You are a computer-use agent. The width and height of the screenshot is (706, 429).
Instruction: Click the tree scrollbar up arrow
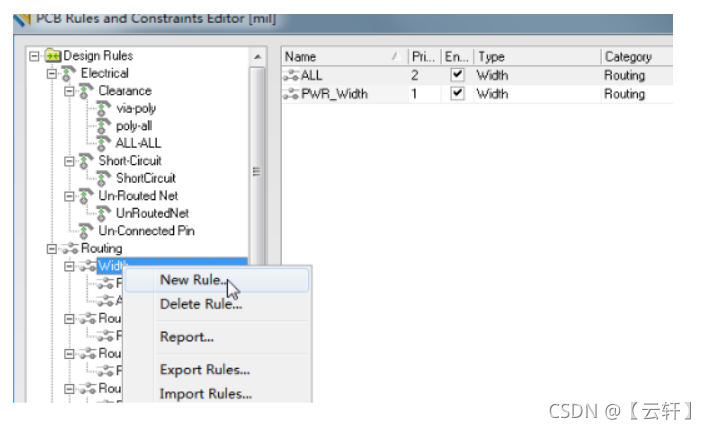(x=257, y=57)
